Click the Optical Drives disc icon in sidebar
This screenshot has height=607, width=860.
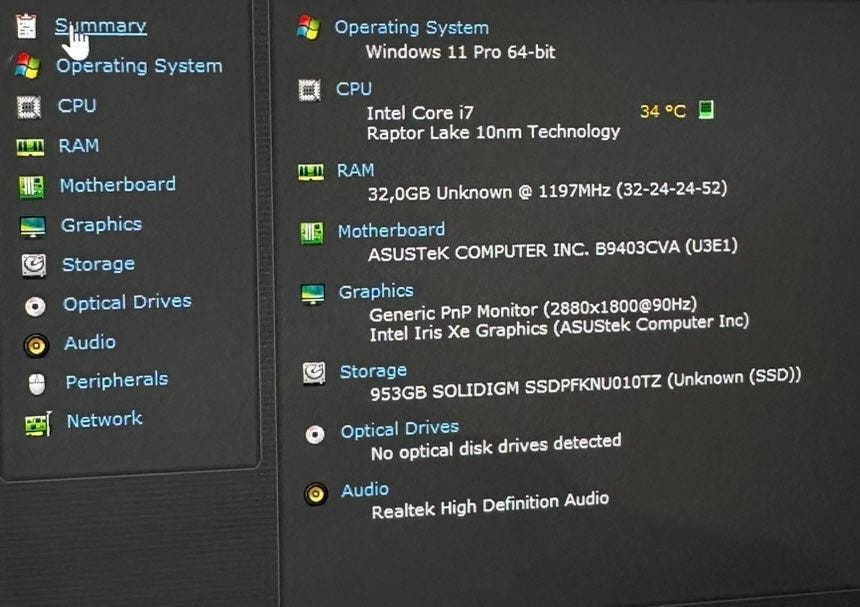click(36, 306)
